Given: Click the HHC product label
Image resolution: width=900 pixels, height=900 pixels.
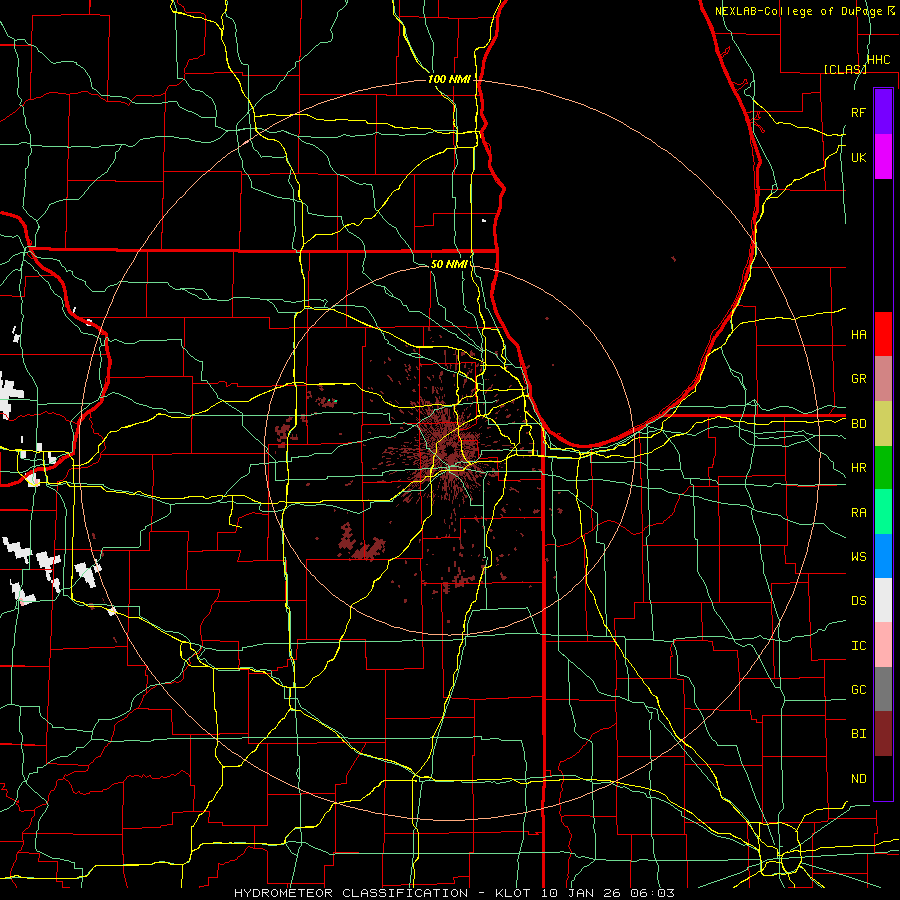Looking at the screenshot, I should [x=878, y=60].
